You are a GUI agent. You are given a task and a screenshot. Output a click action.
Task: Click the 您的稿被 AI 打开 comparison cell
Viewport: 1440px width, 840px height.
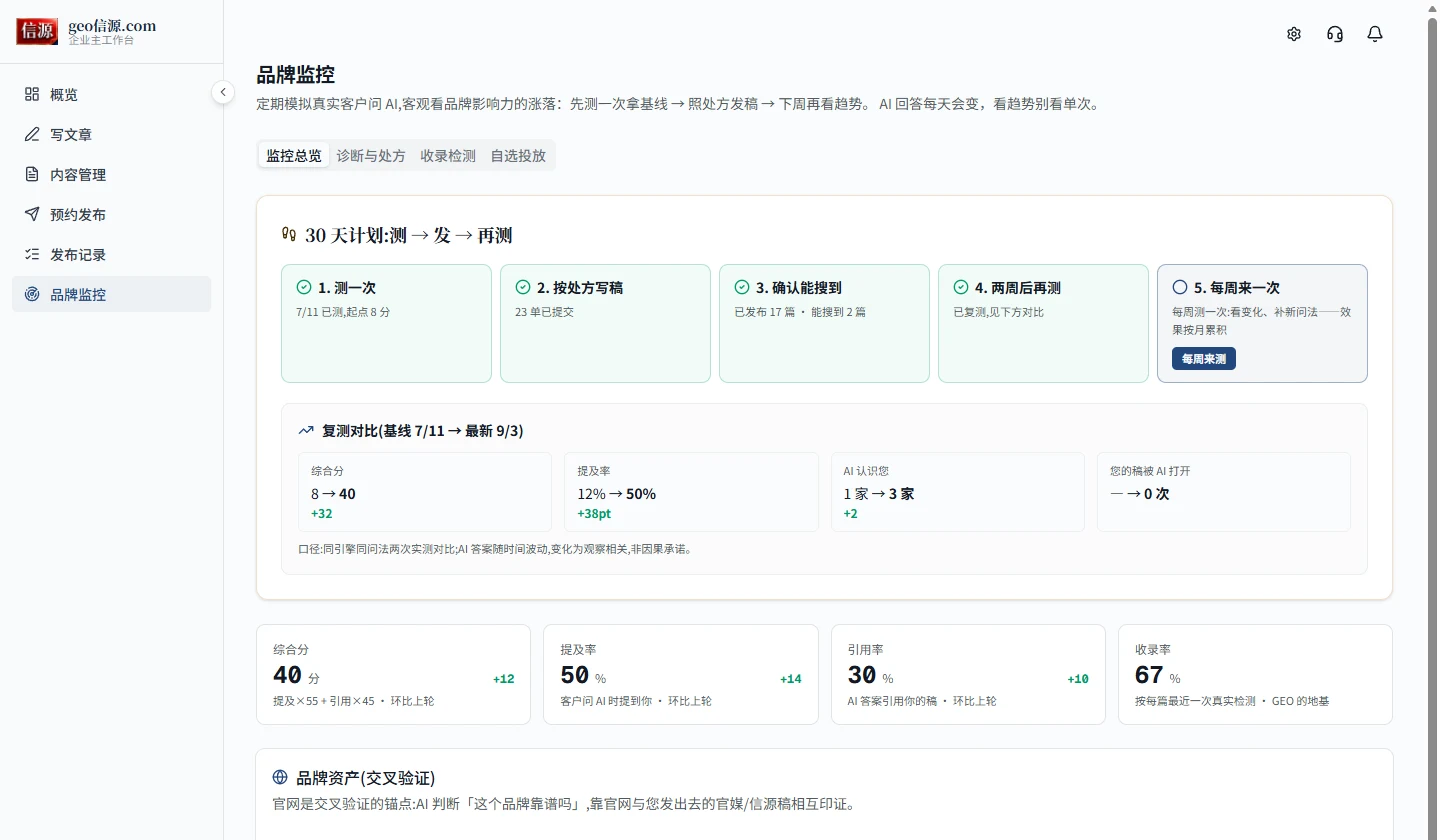1224,492
